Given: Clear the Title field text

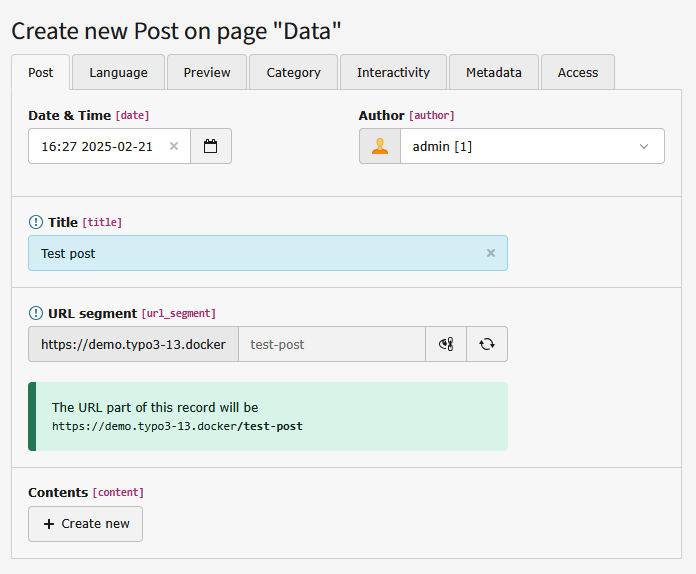Looking at the screenshot, I should [x=491, y=253].
